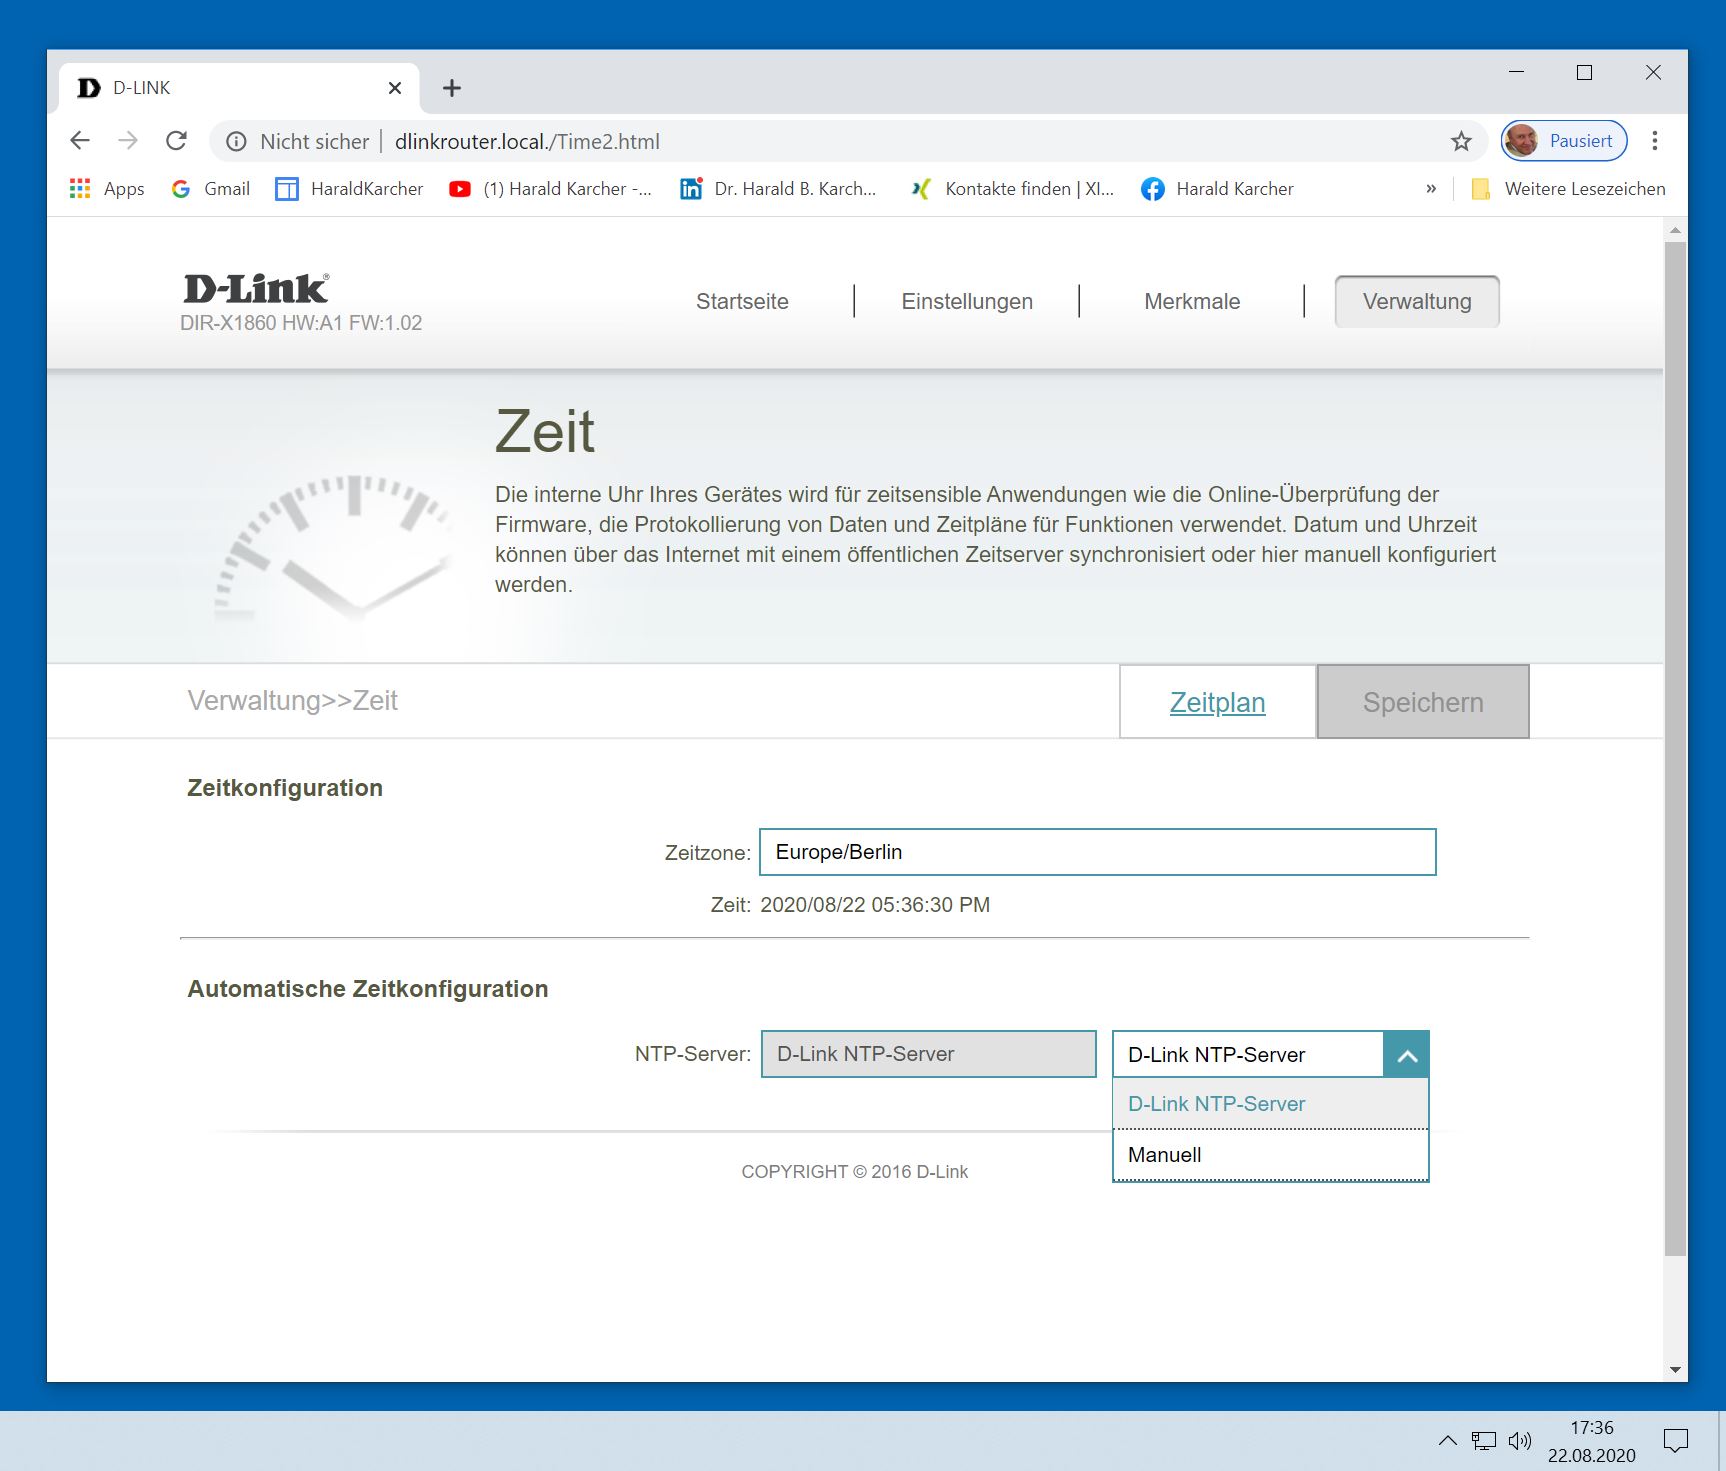Open the Facebook Harald Karcher bookmark
The height and width of the screenshot is (1471, 1726).
click(x=1217, y=189)
